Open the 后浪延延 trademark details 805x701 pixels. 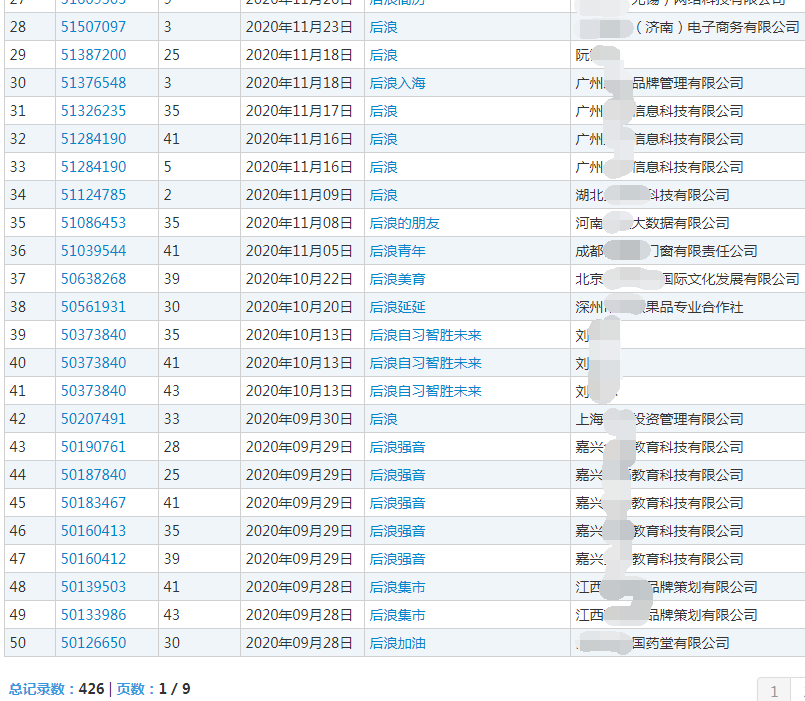click(x=397, y=307)
